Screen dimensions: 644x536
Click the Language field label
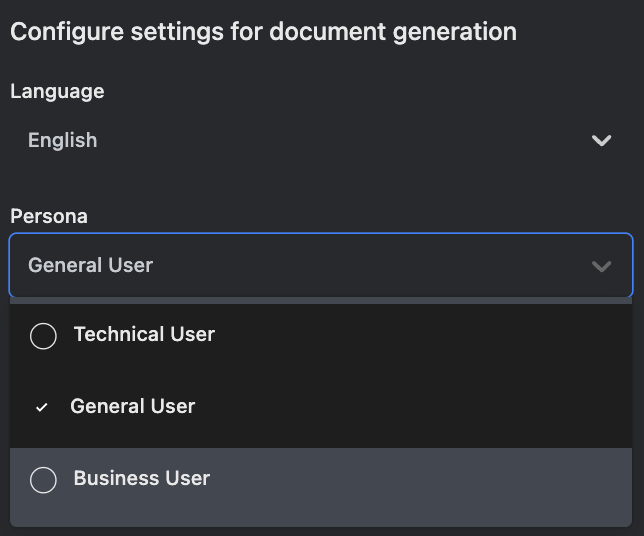[57, 91]
